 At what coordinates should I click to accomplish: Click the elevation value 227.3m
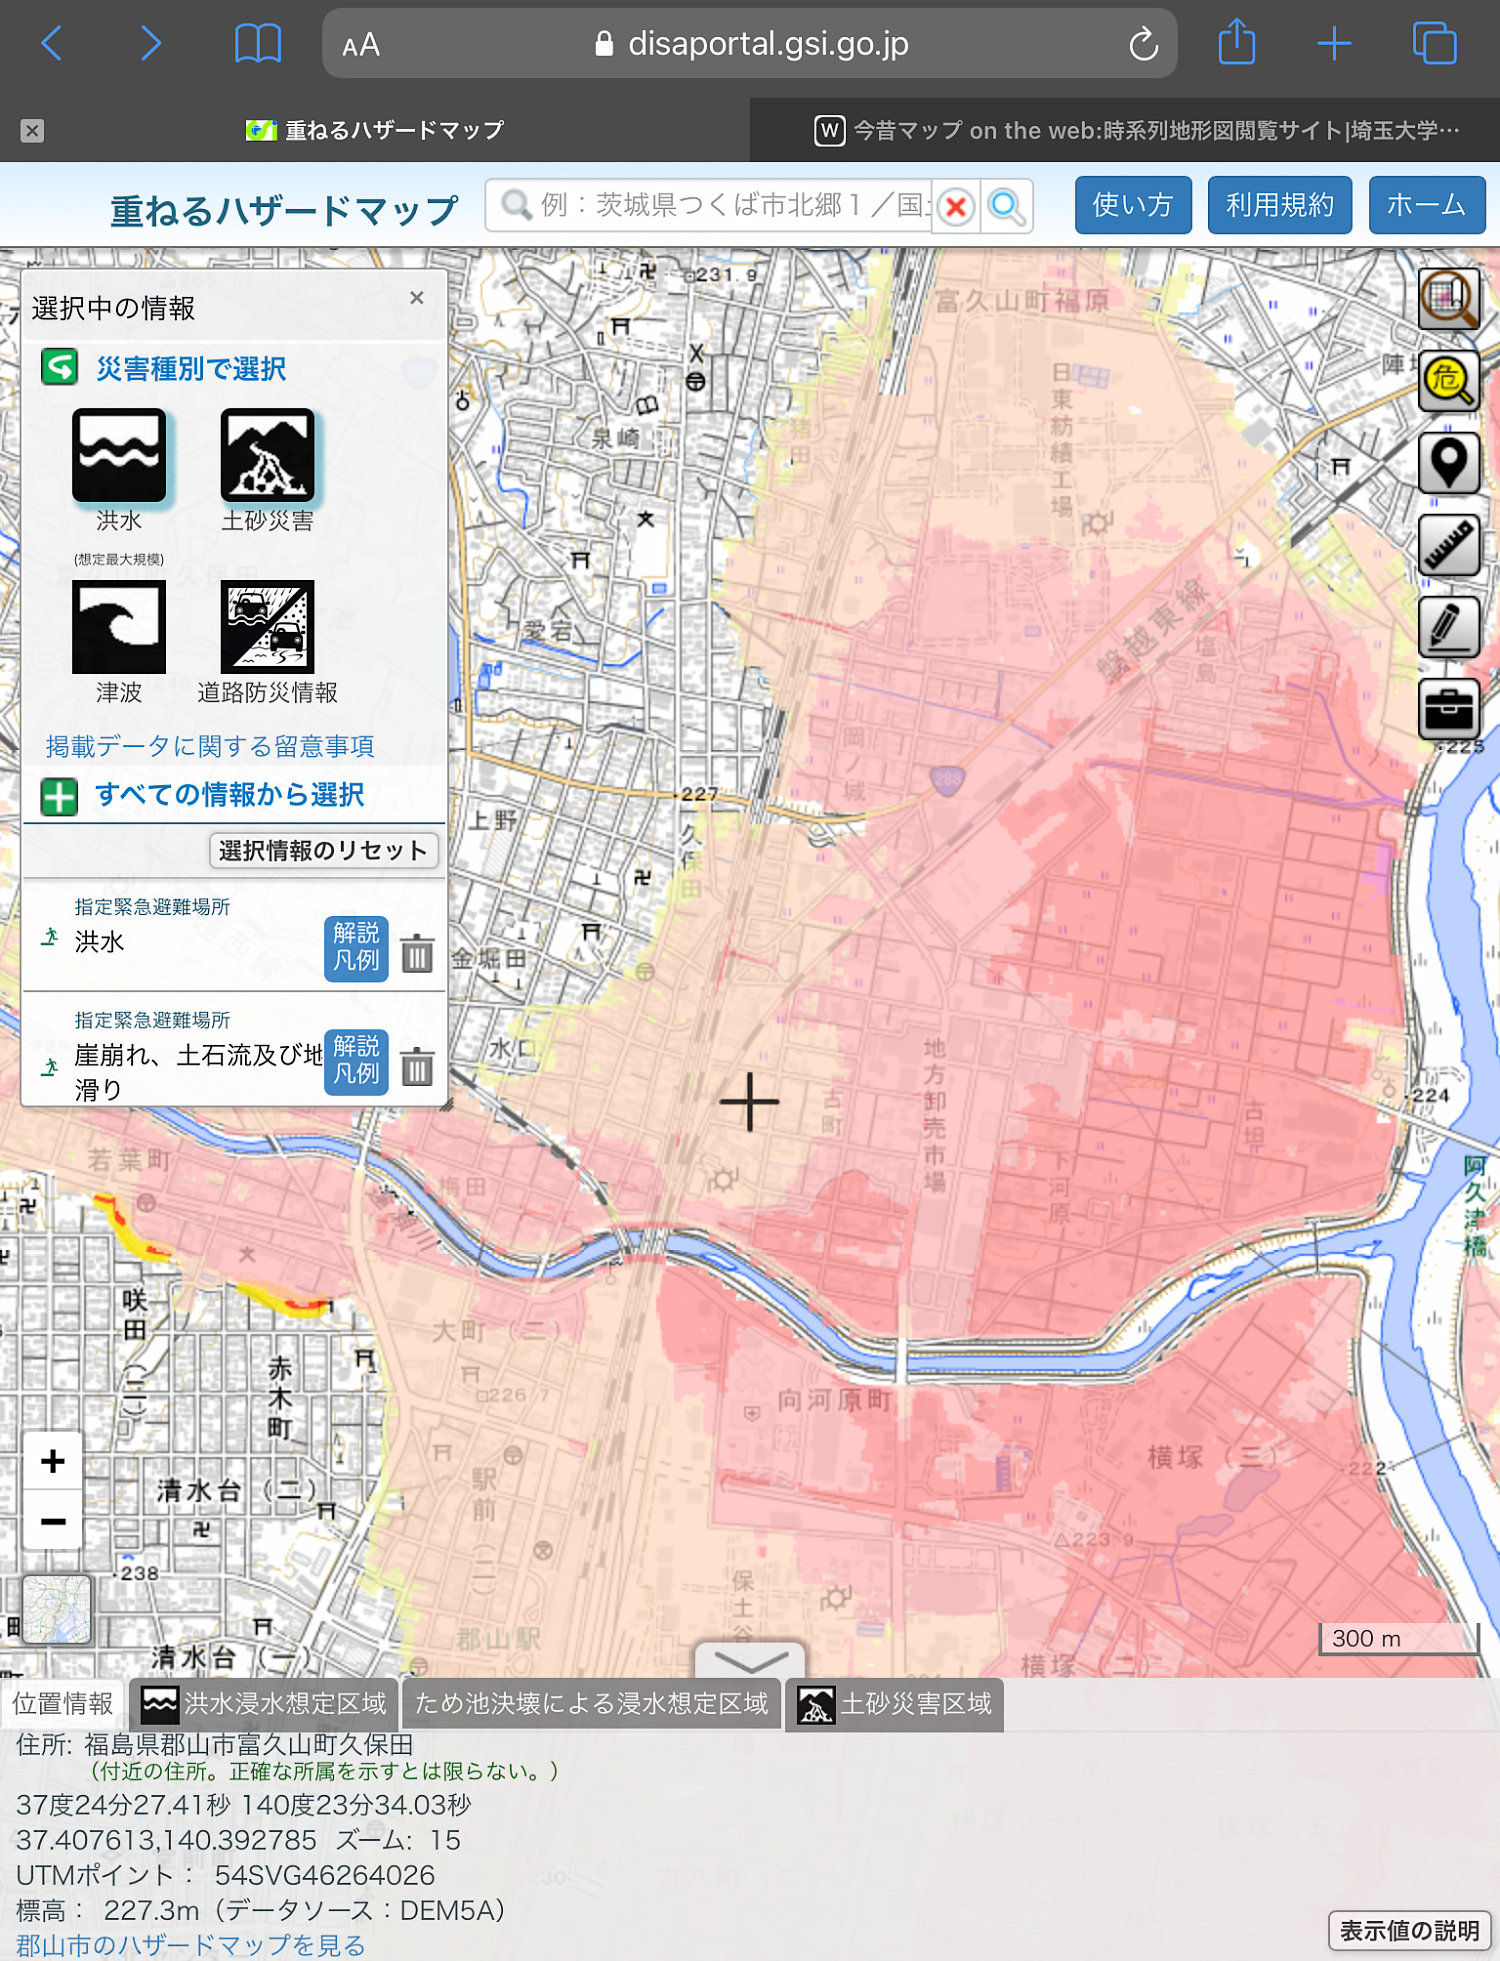click(151, 1910)
